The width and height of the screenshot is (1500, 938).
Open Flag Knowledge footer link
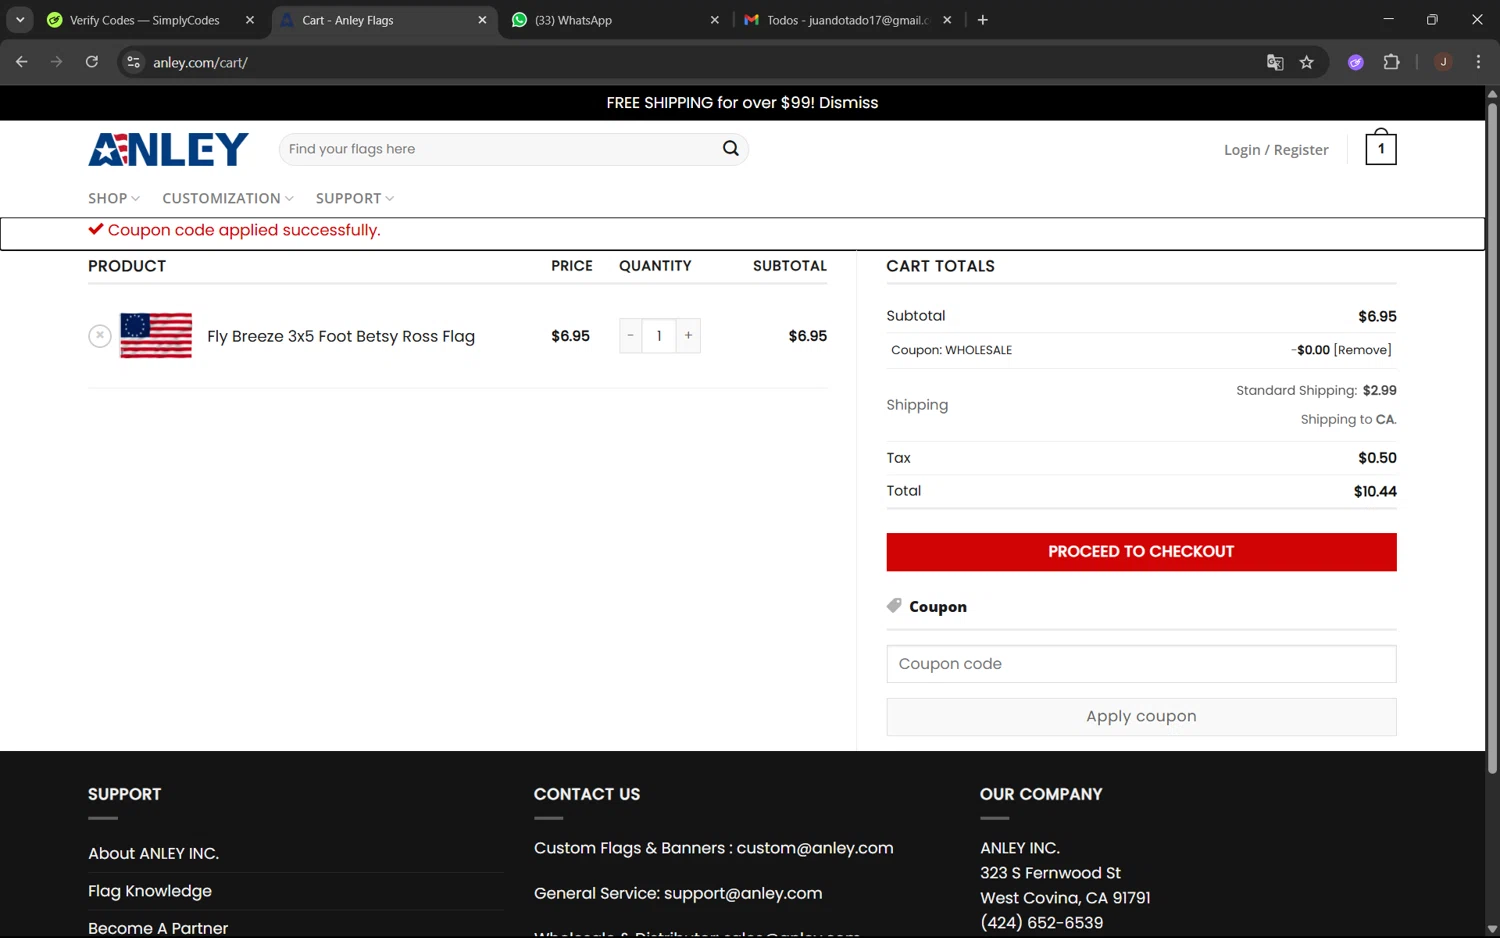pos(150,891)
